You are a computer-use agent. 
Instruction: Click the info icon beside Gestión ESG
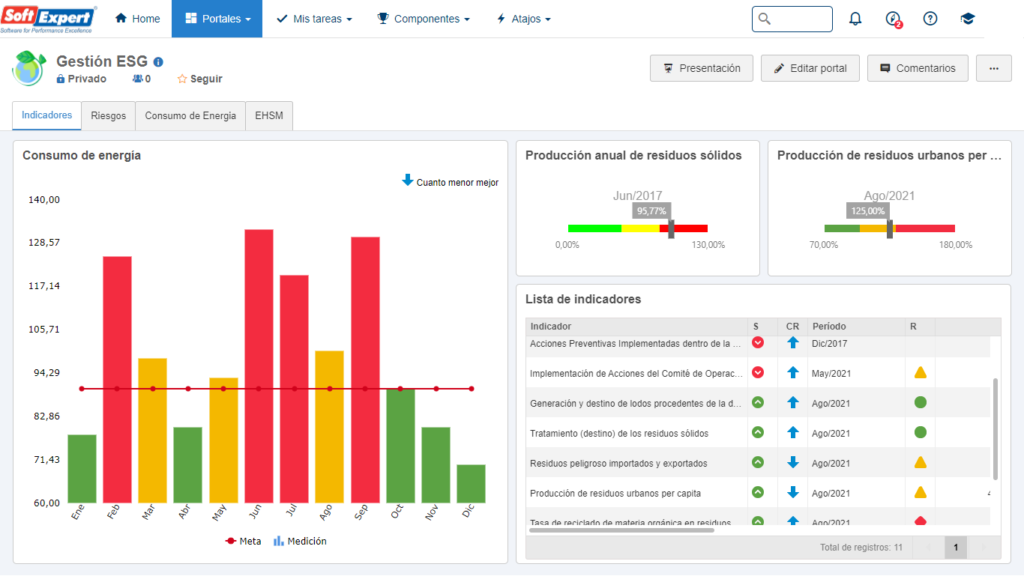(x=158, y=62)
